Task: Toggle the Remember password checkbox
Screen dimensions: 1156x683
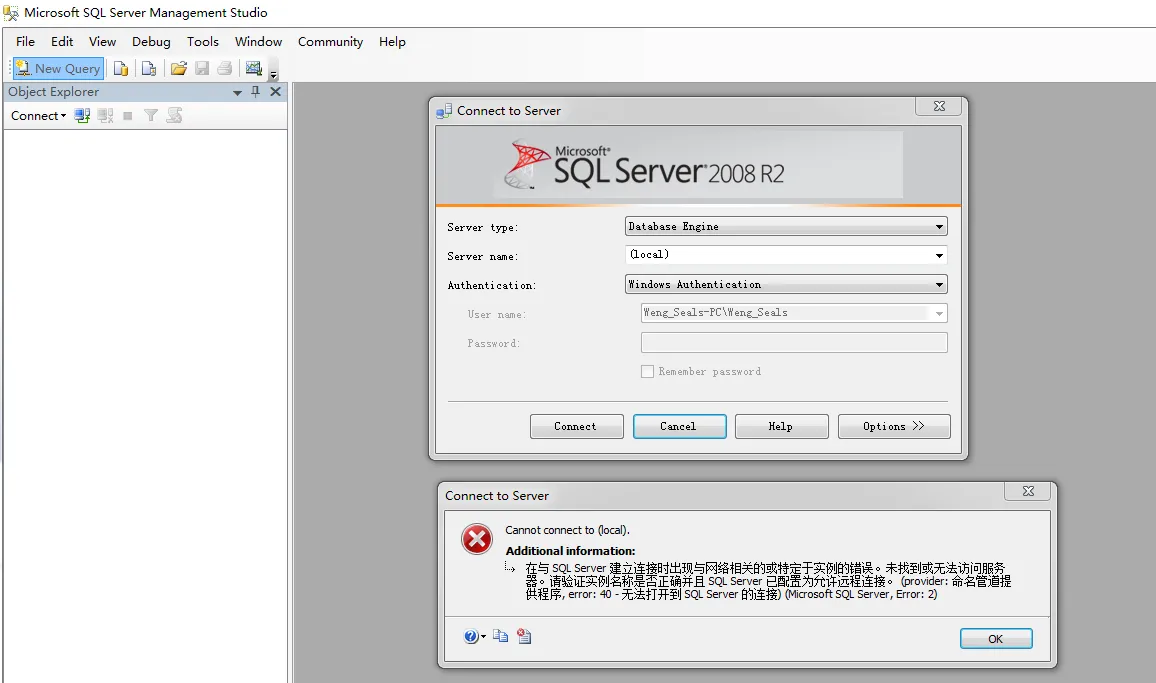Action: point(647,372)
